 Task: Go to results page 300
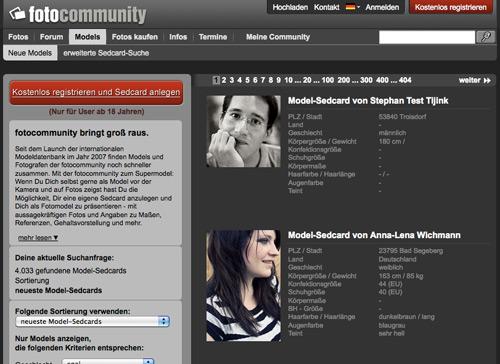tap(366, 80)
